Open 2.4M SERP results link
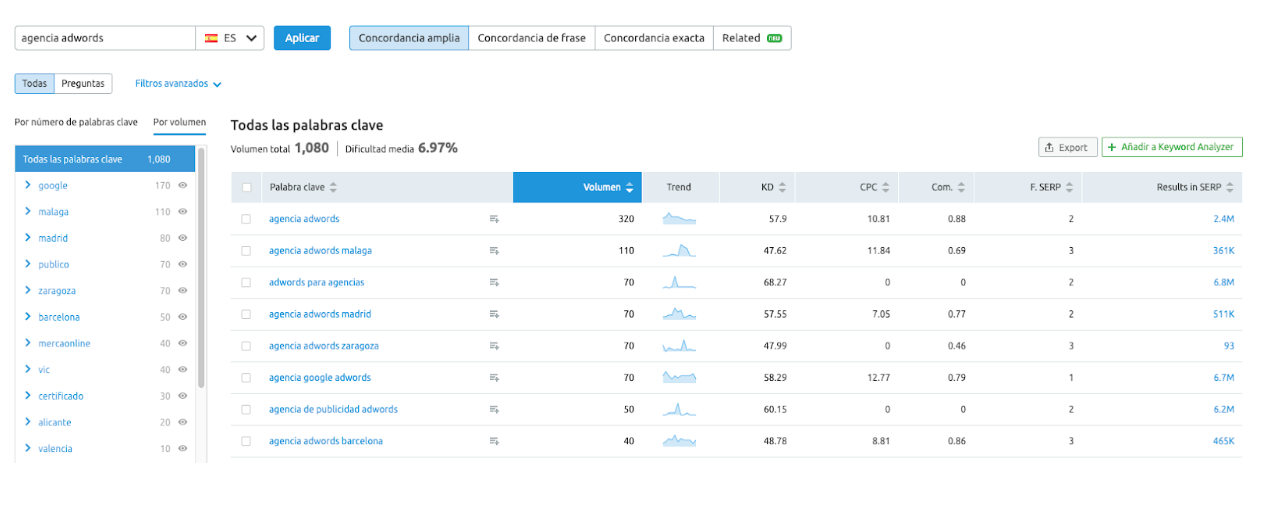This screenshot has height=508, width=1264. coord(1224,219)
